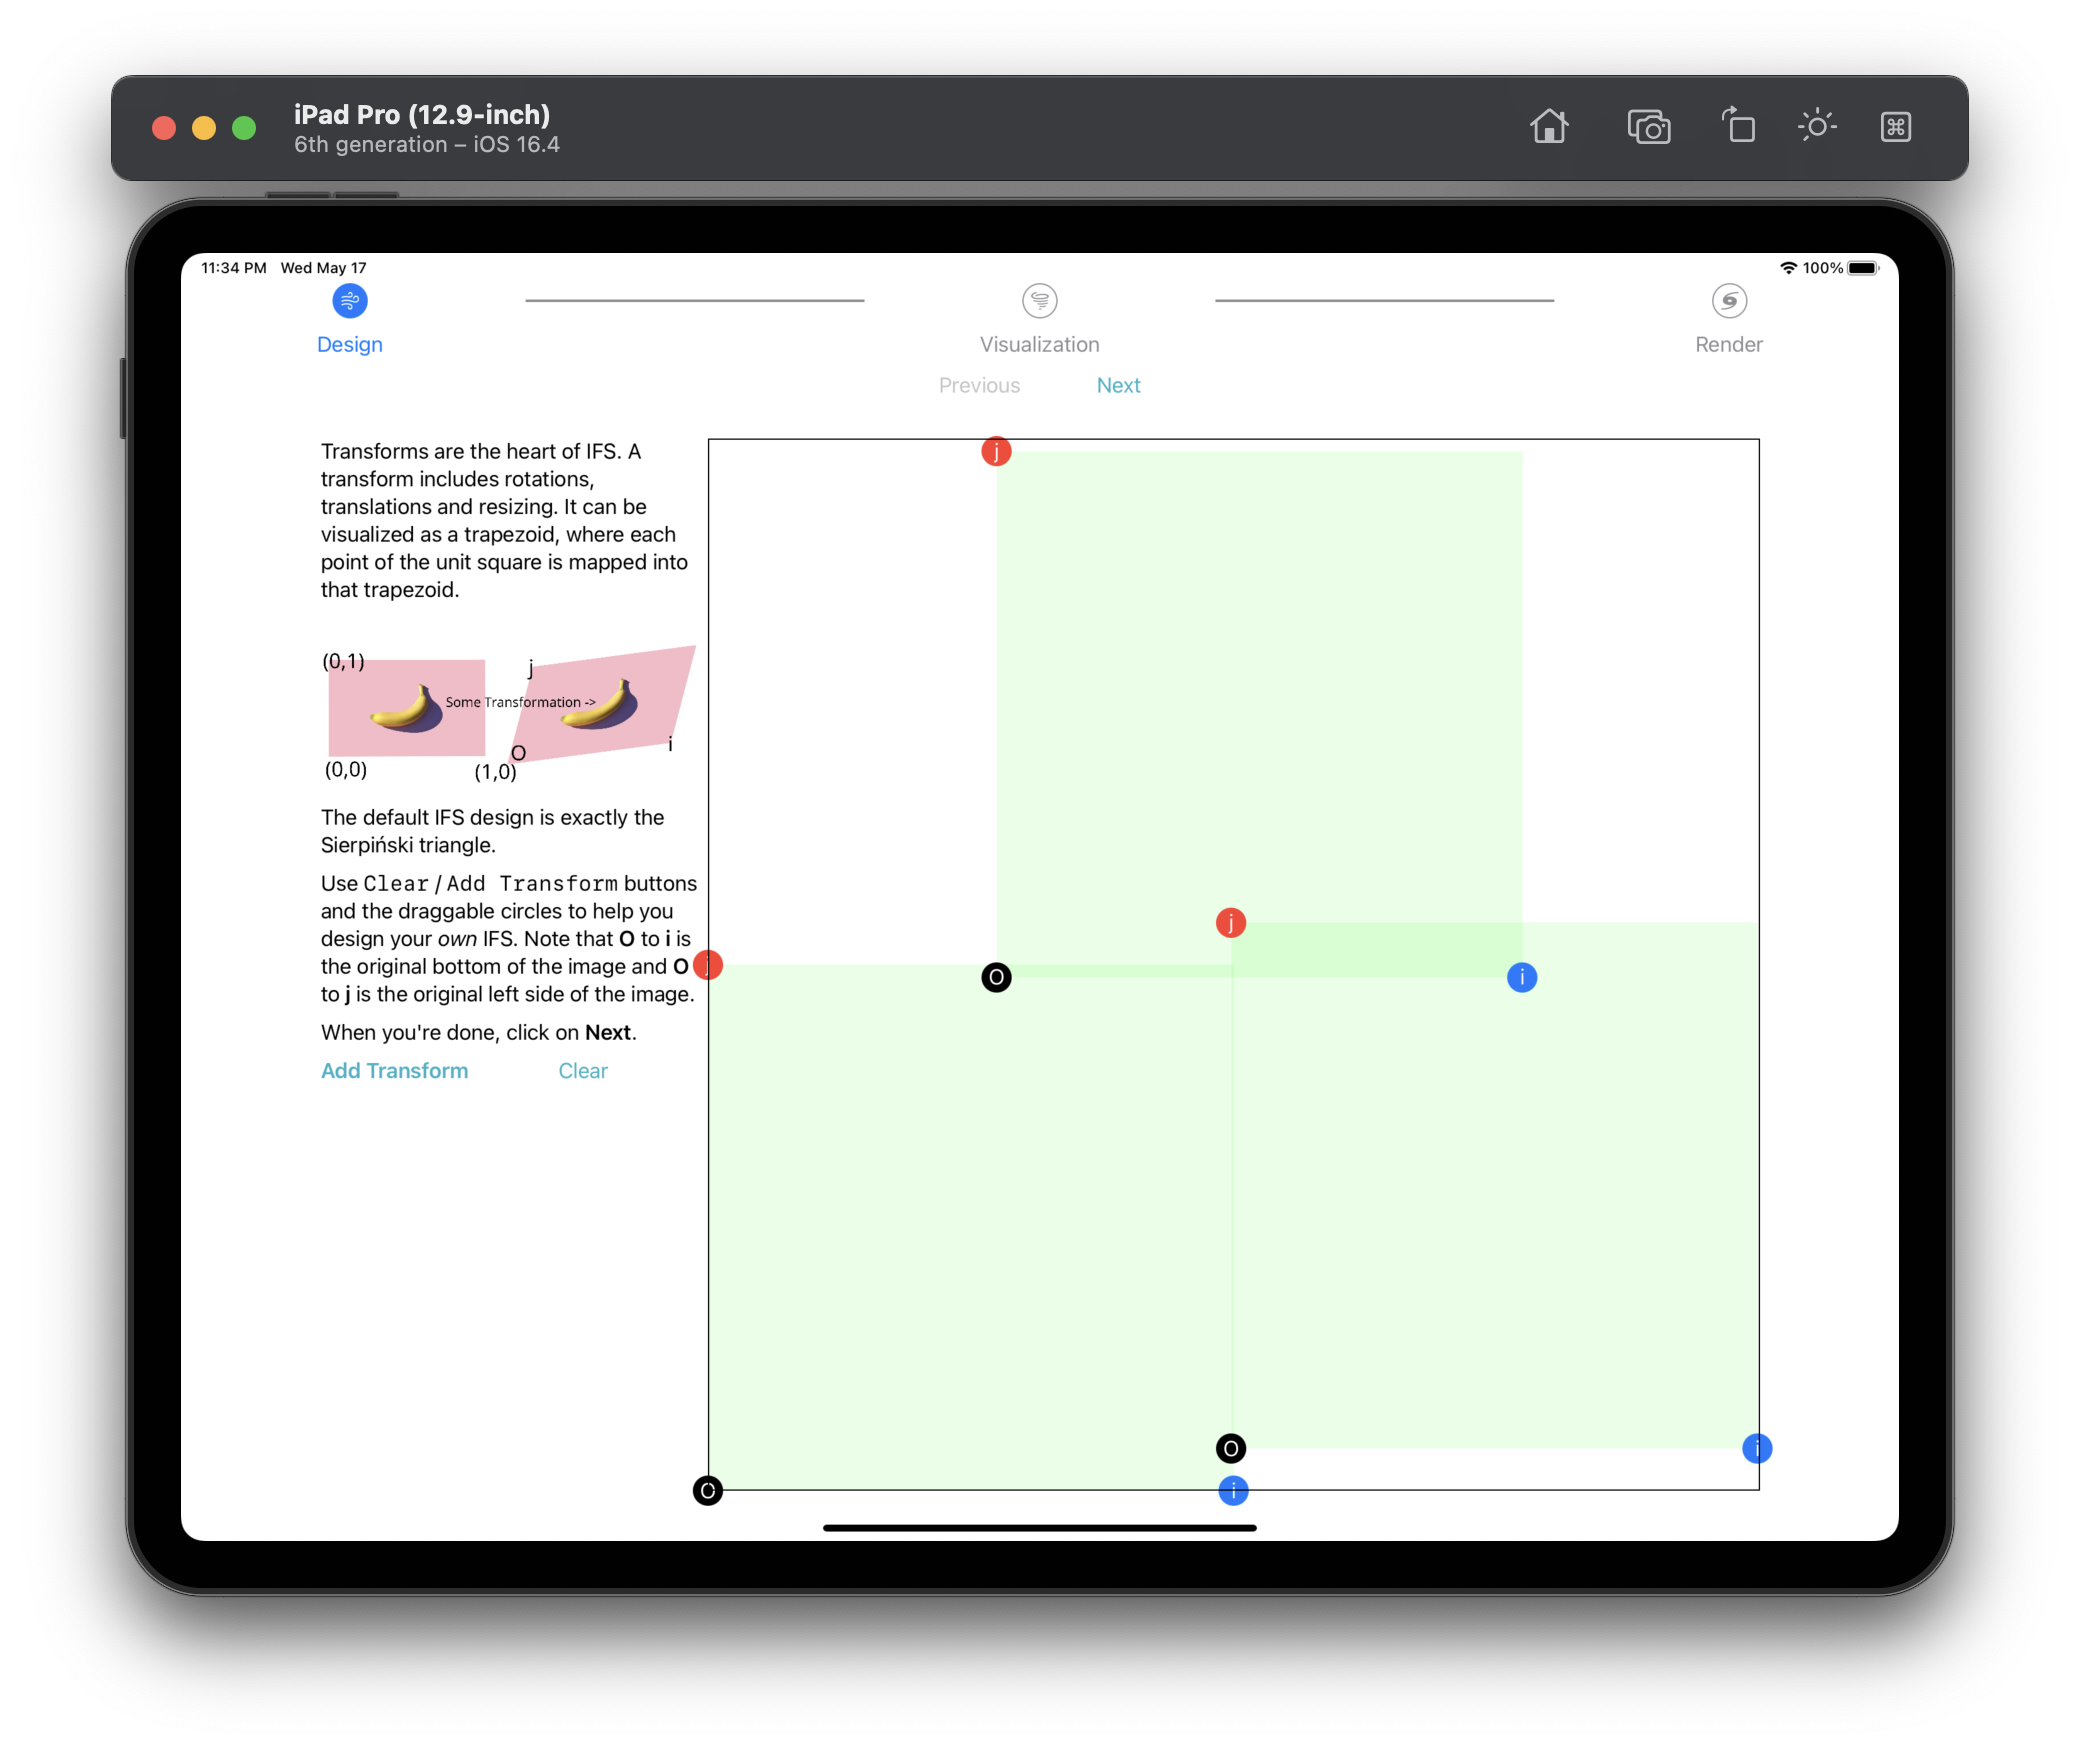Rotate the device with rotate icon
The image size is (2080, 1760).
(x=1738, y=127)
